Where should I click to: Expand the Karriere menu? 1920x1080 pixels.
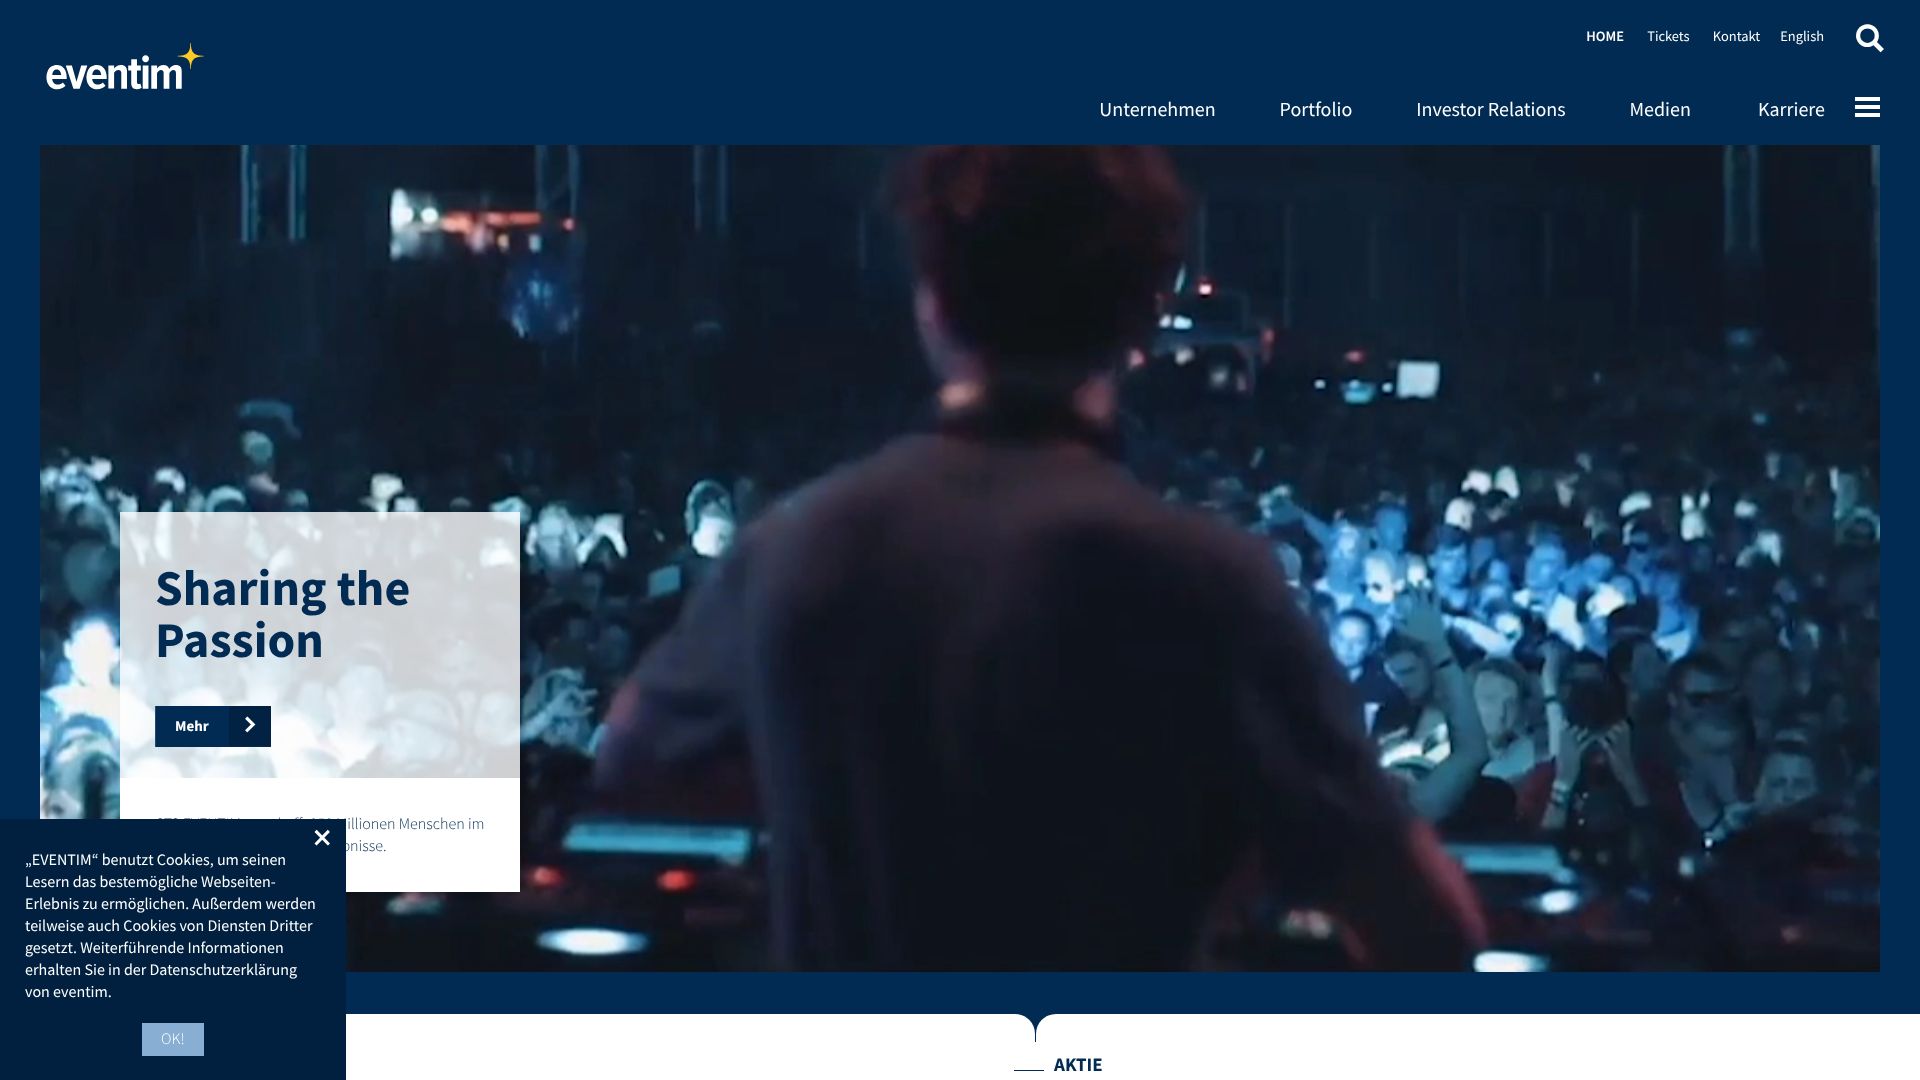(1790, 109)
